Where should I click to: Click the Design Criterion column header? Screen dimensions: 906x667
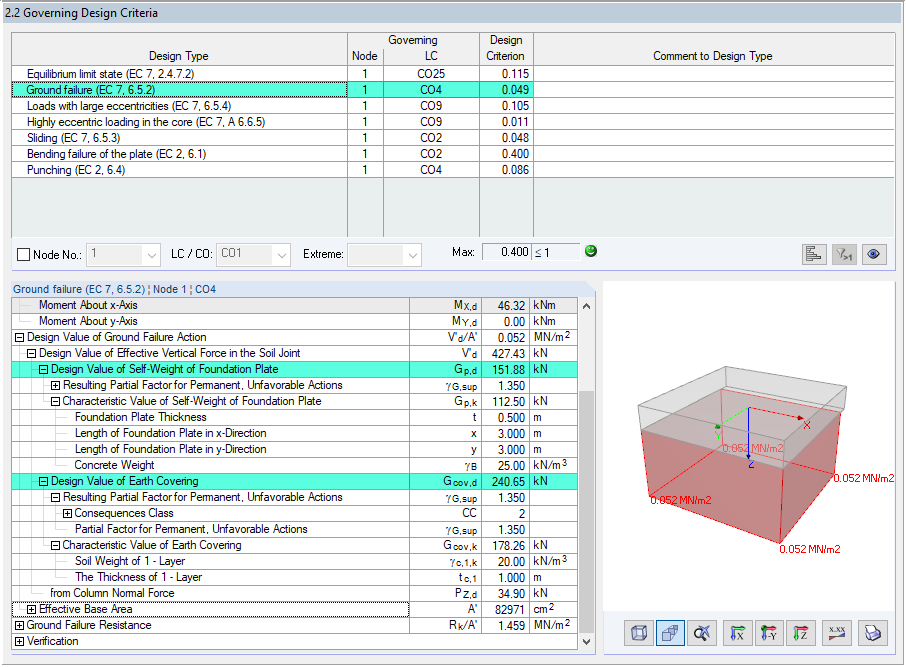(x=506, y=49)
